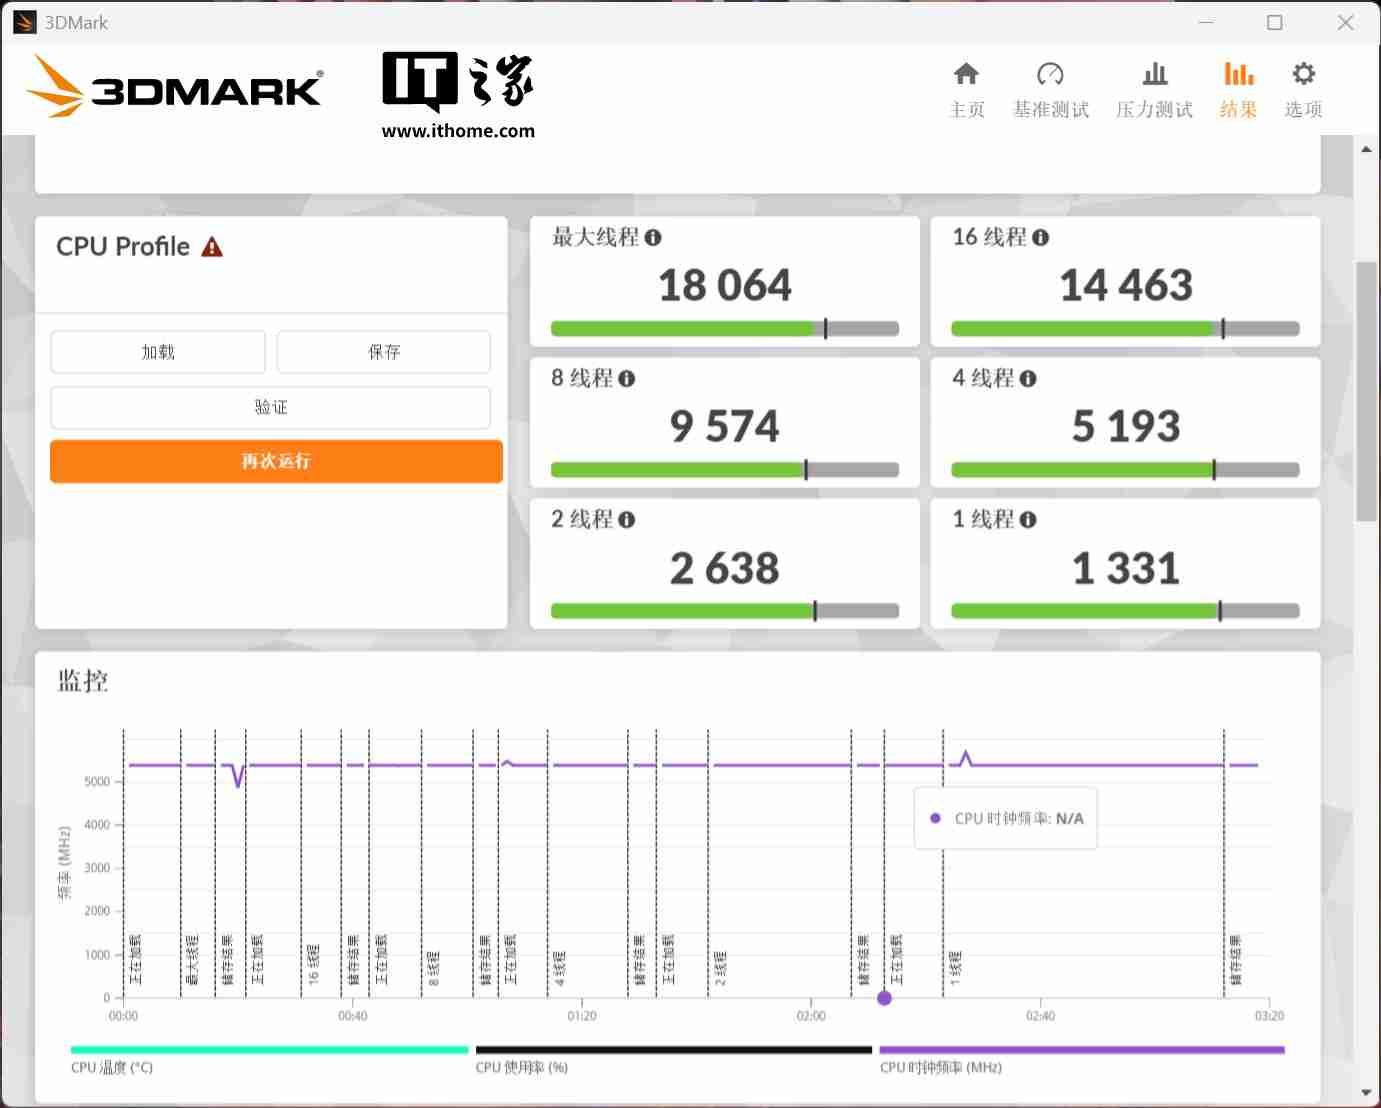Open the Options gear icon
Image resolution: width=1381 pixels, height=1108 pixels.
[x=1303, y=75]
